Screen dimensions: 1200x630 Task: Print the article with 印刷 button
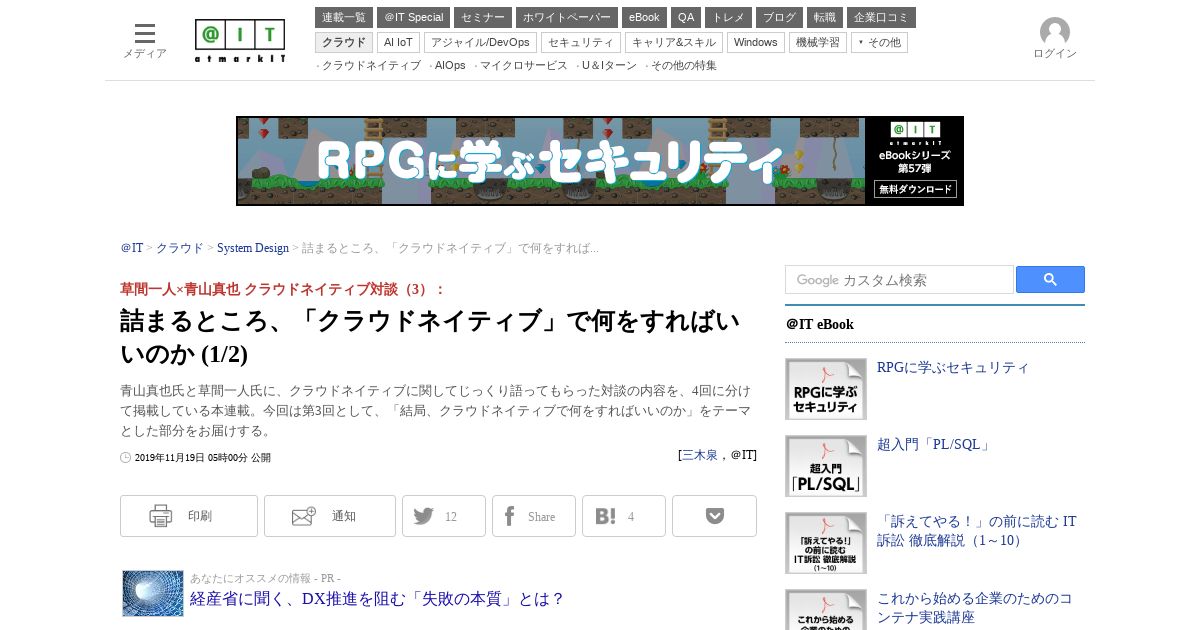(x=189, y=516)
